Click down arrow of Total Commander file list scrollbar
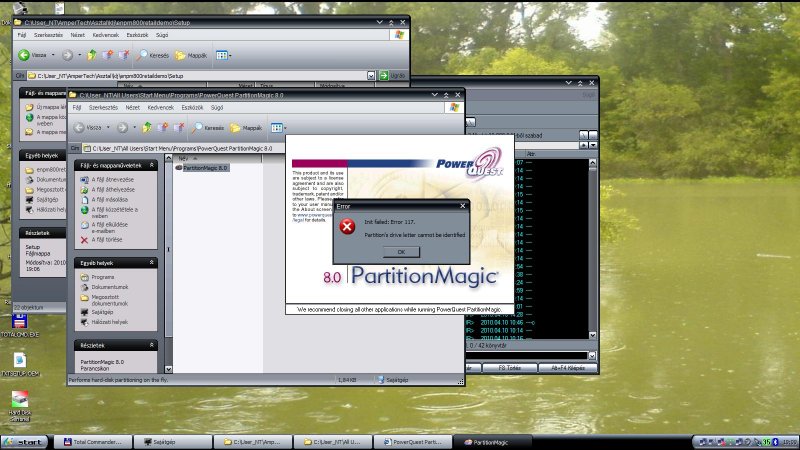The width and height of the screenshot is (800, 450). click(592, 335)
